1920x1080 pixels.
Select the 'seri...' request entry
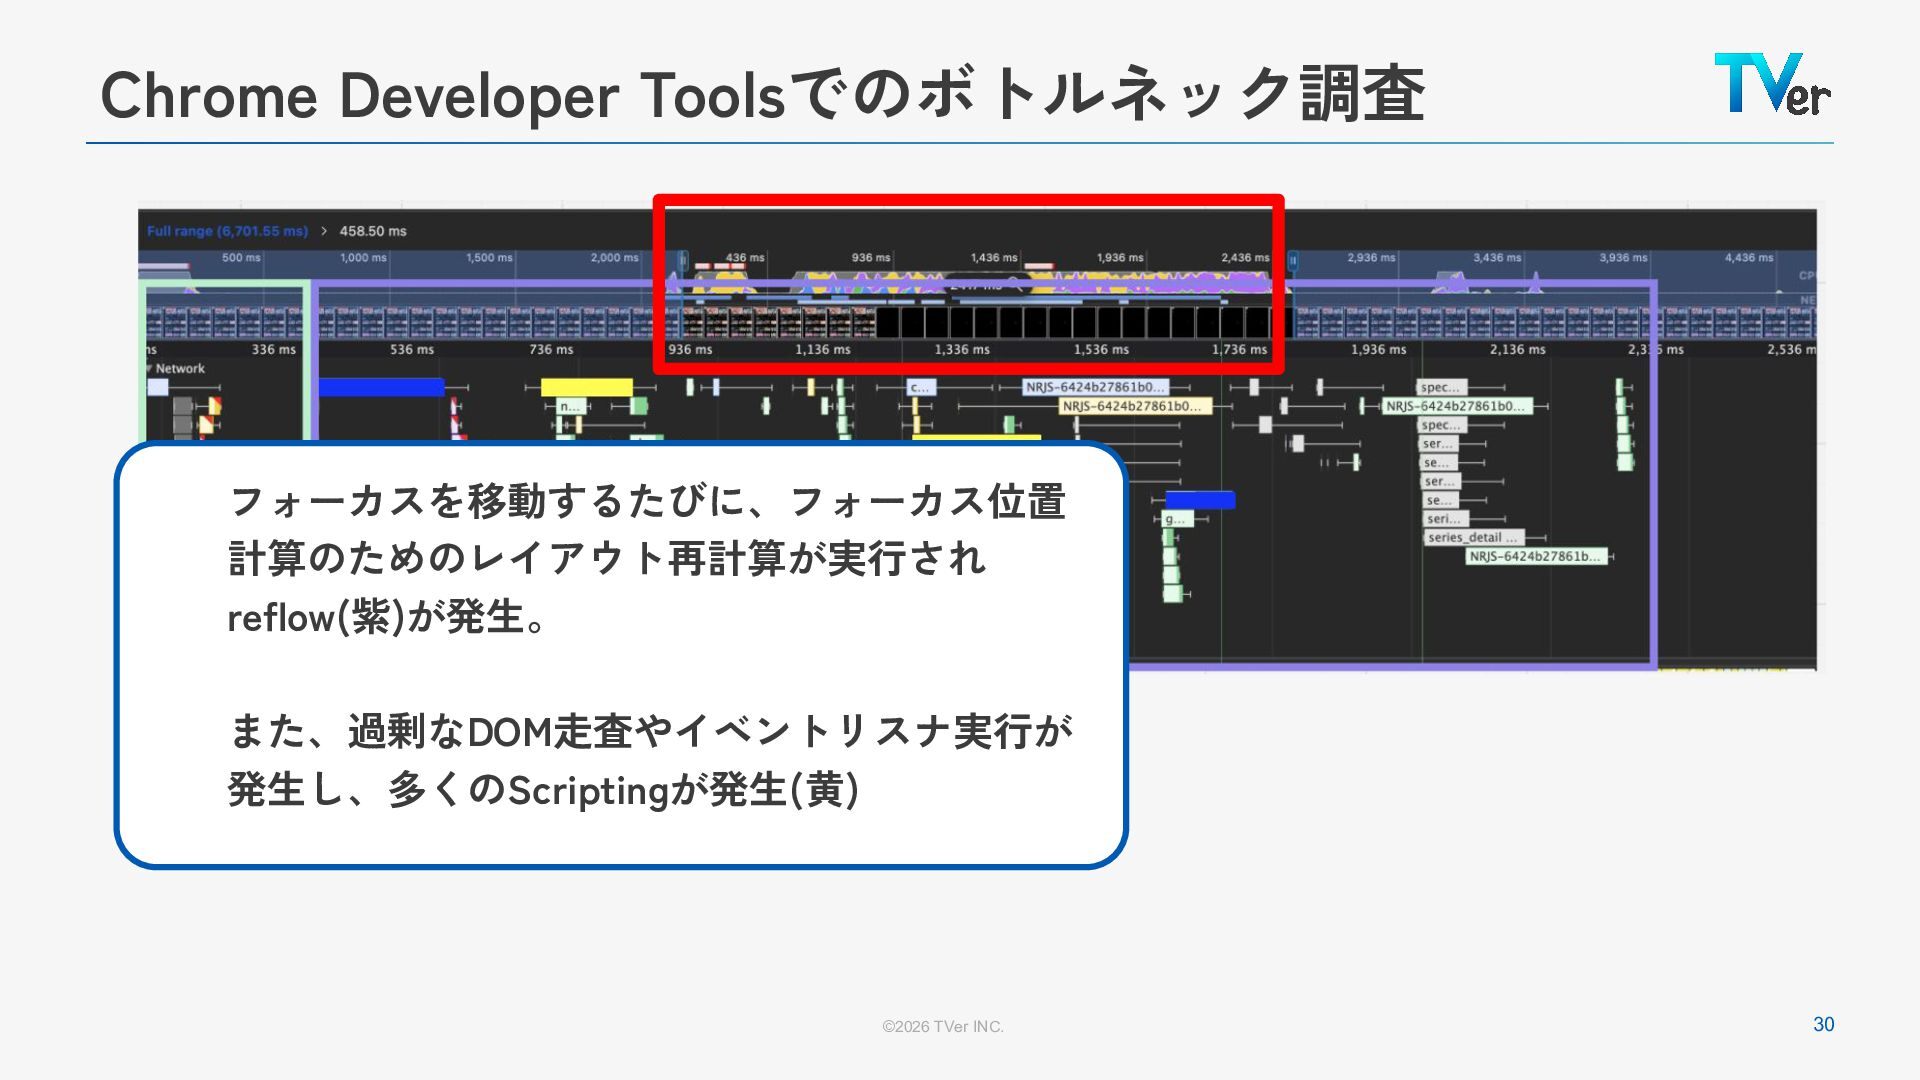click(1444, 519)
